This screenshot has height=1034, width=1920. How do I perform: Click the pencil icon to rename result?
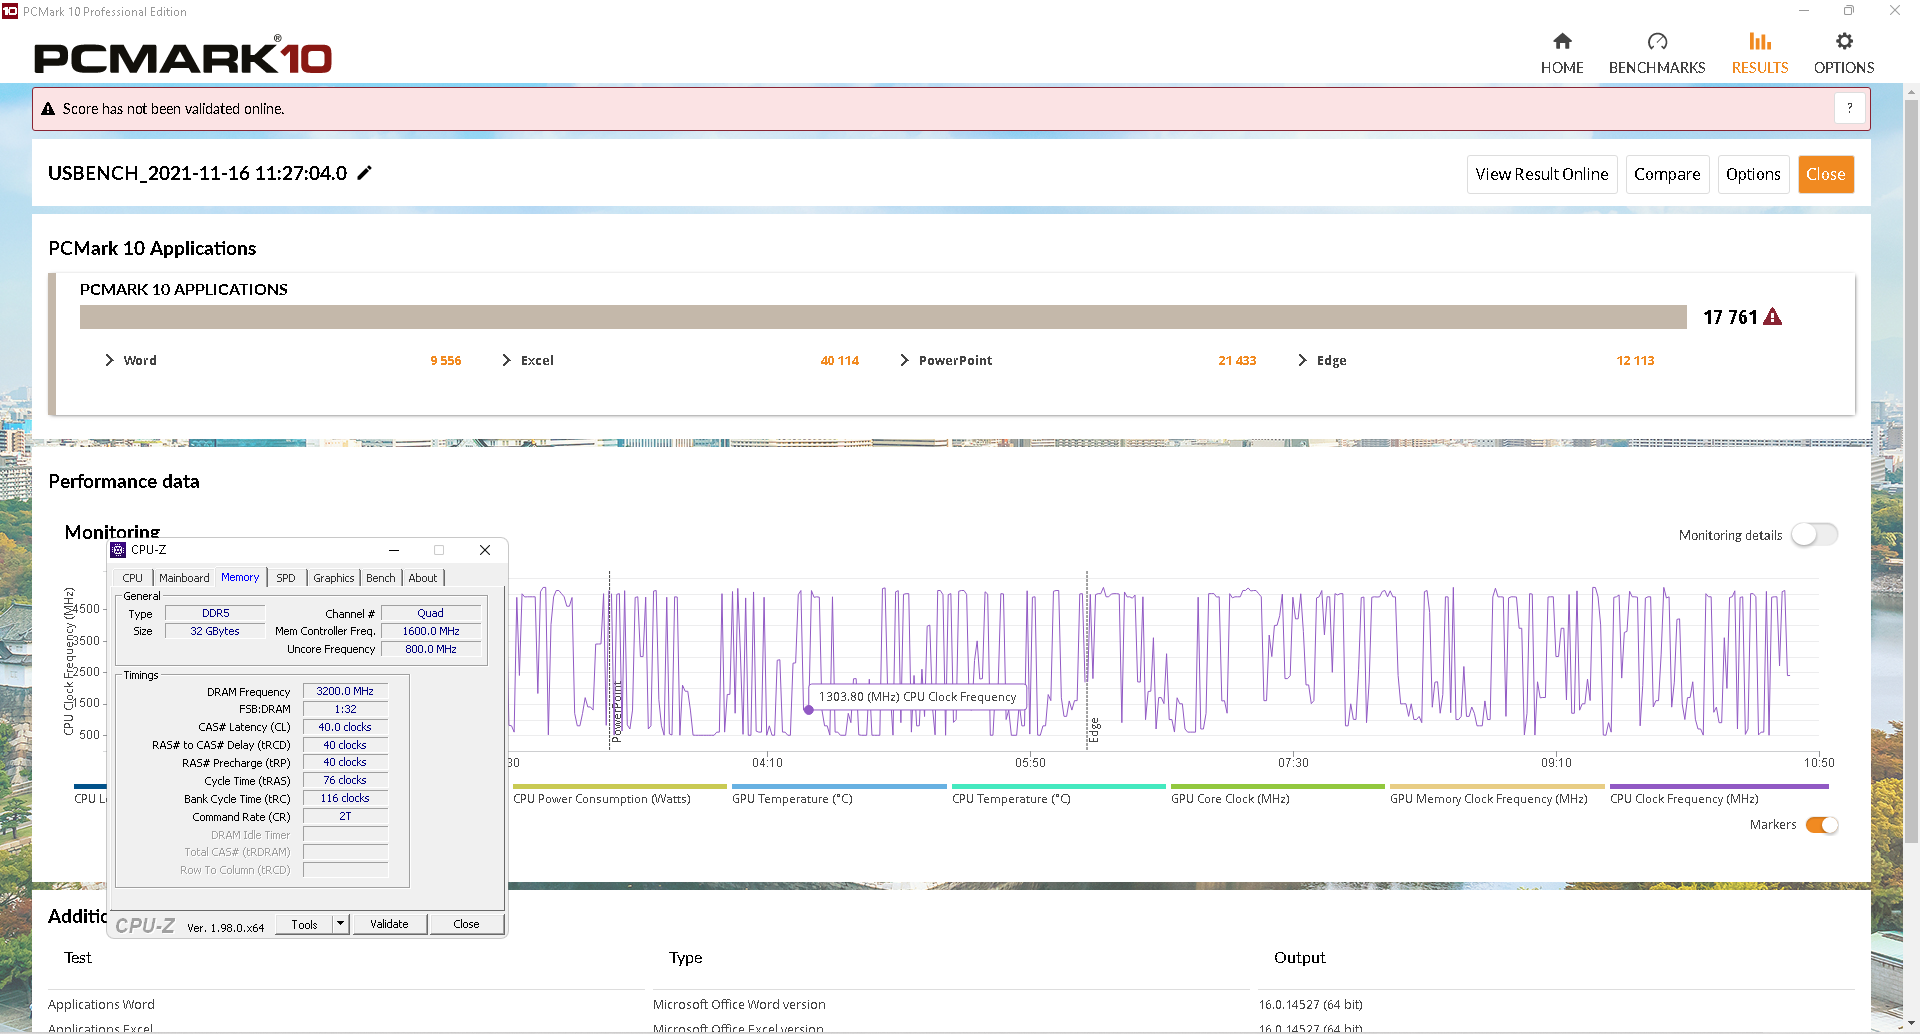365,173
